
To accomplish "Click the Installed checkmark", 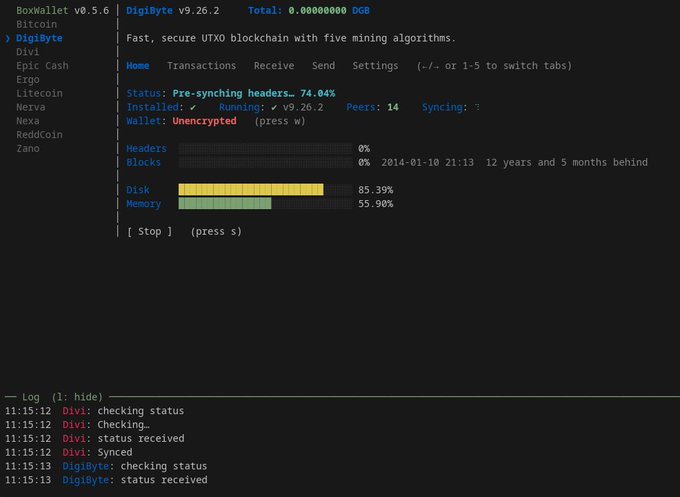I will [x=193, y=107].
